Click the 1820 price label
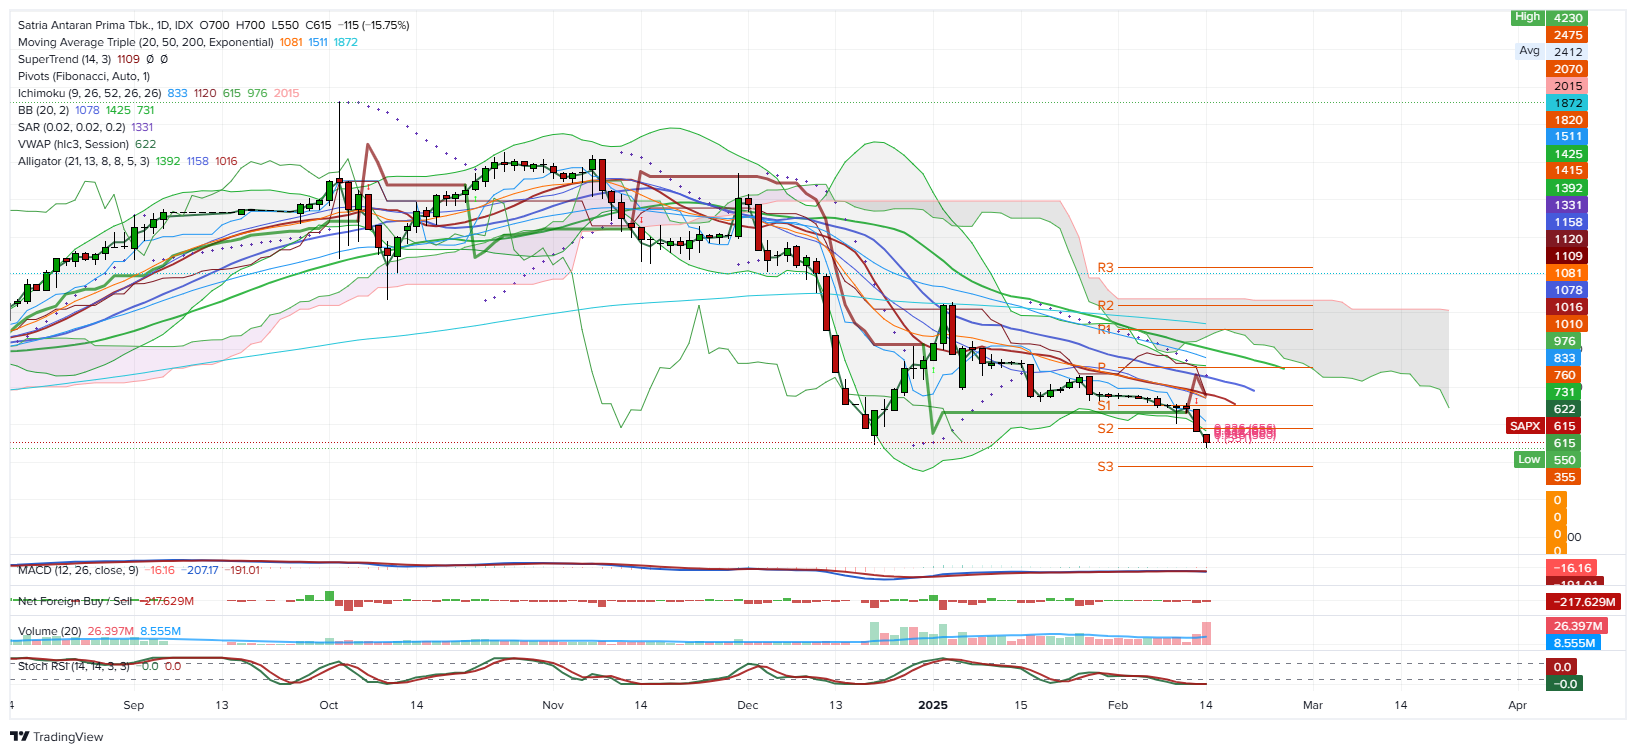Viewport: 1636px width, 754px height. [x=1567, y=120]
